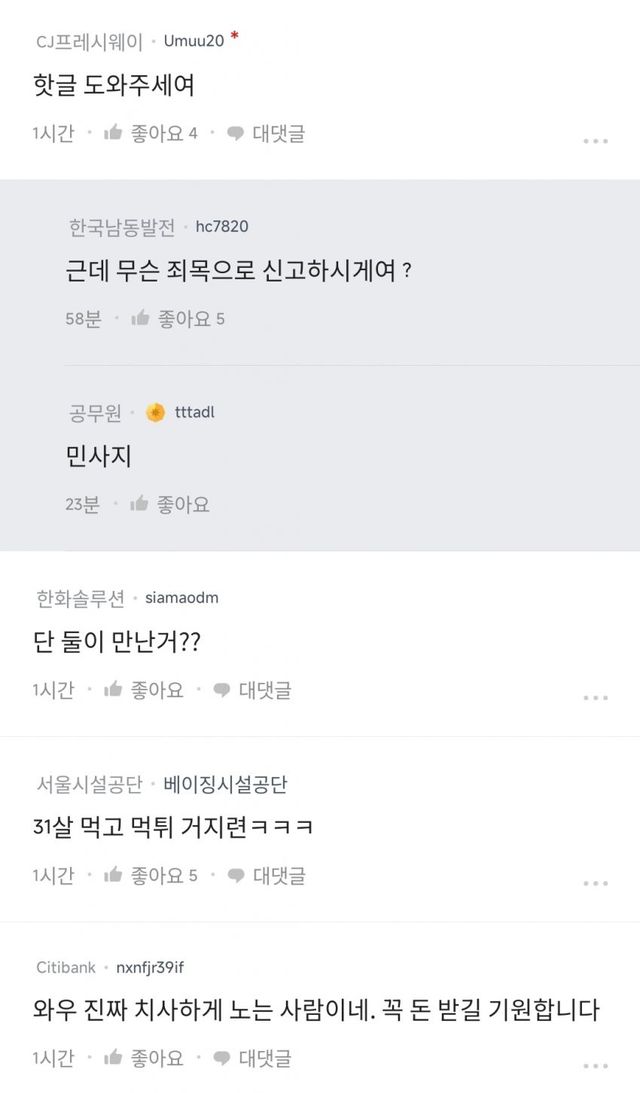
Task: Open three-dot menu on nxnfjr39if's comment
Action: 595,1065
